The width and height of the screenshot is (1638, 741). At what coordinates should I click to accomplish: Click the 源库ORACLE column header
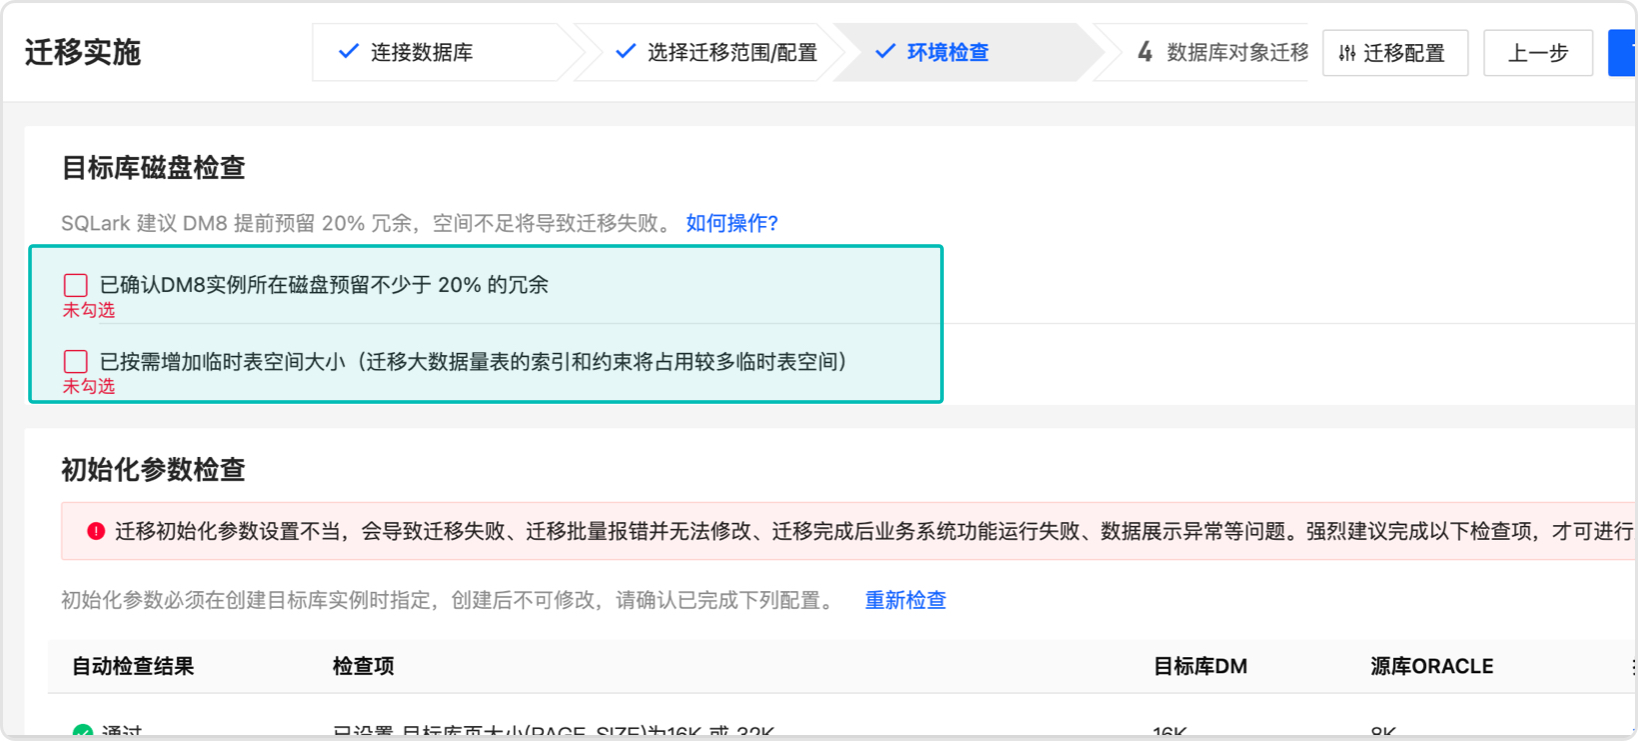coord(1431,666)
